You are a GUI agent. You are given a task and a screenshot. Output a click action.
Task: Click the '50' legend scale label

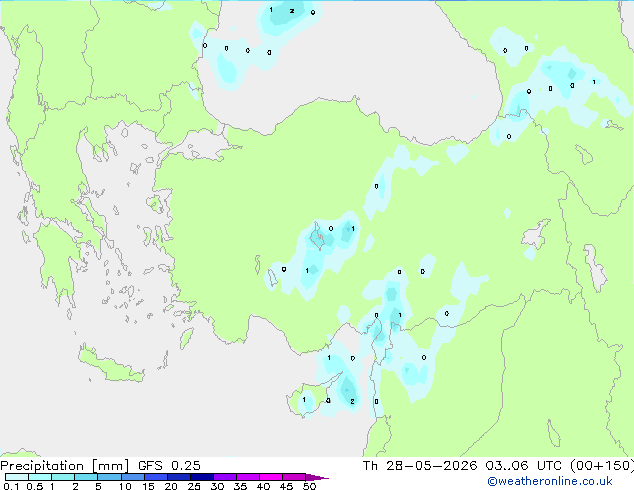(x=309, y=486)
